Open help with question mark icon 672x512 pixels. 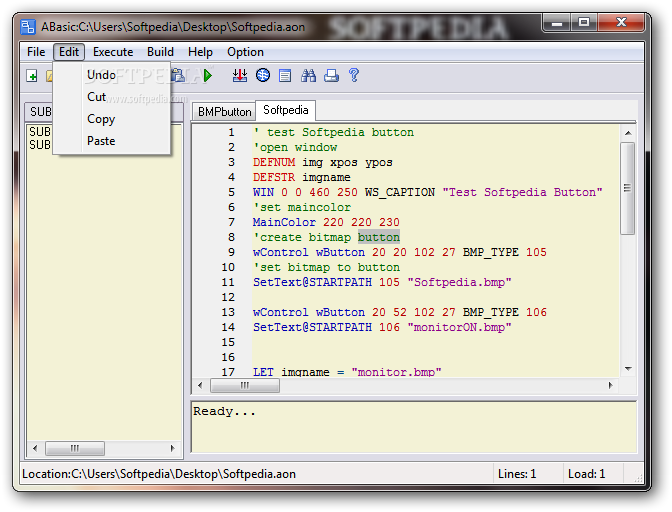(353, 76)
